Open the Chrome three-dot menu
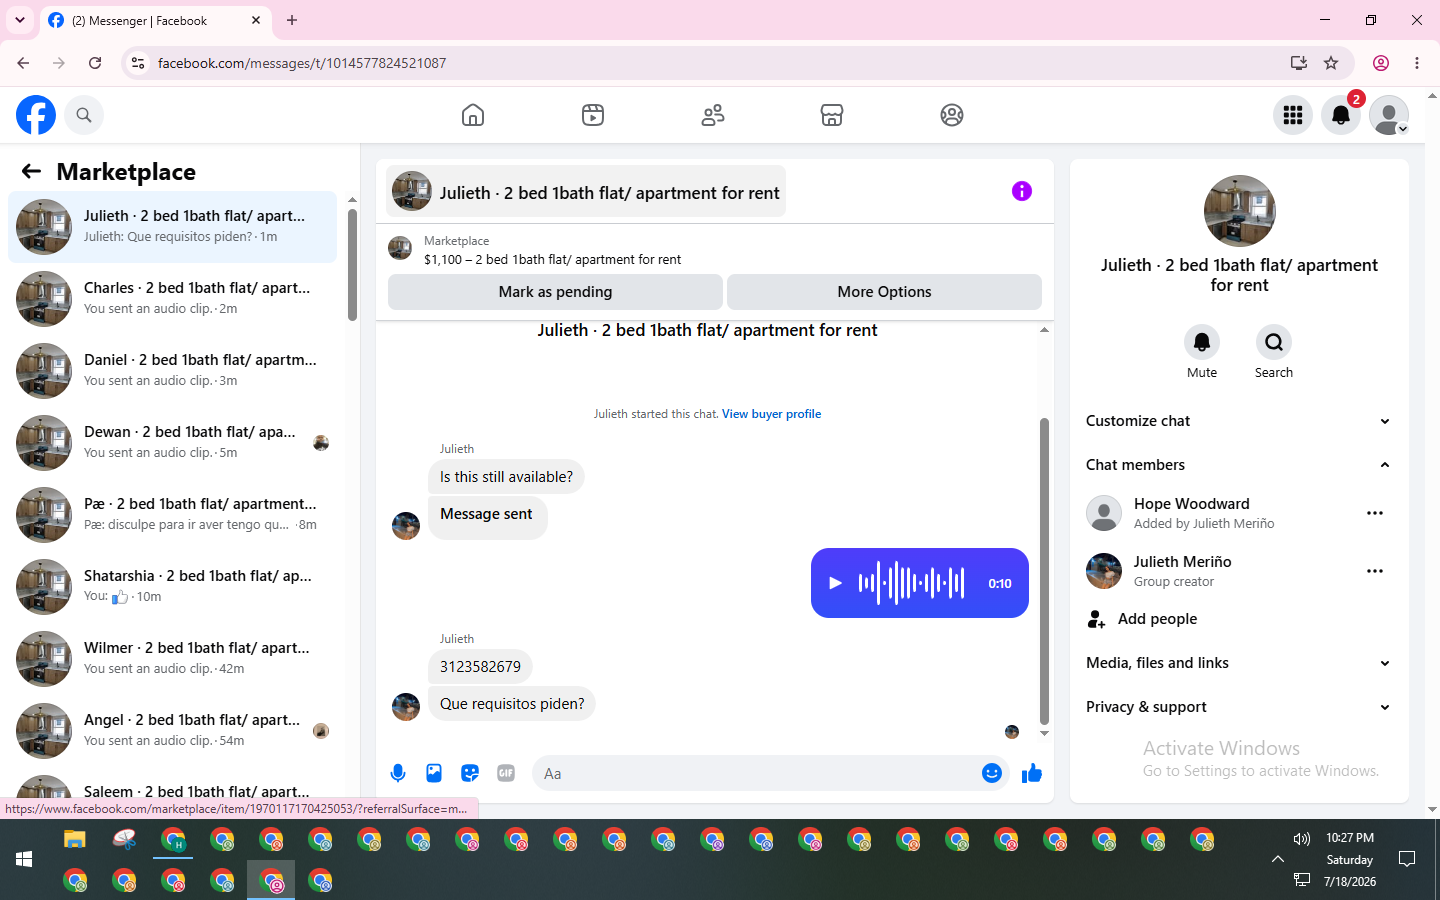The image size is (1440, 900). click(1417, 63)
